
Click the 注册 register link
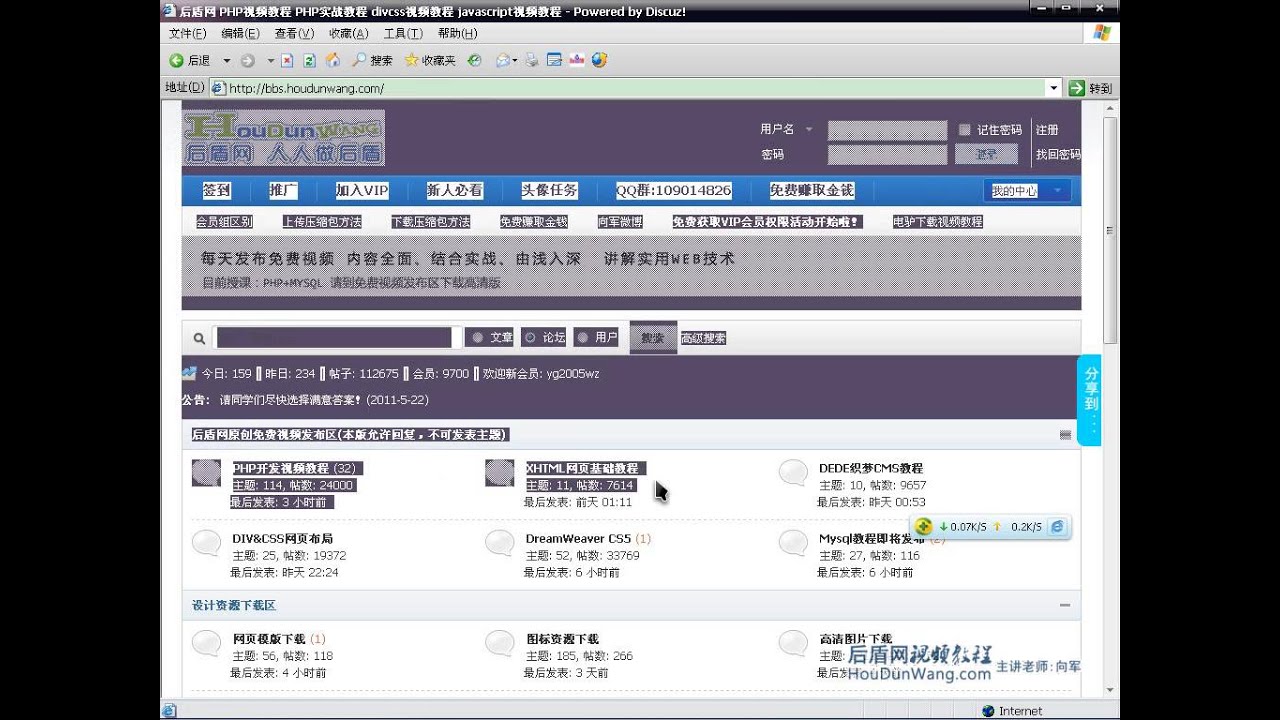pyautogui.click(x=1047, y=130)
